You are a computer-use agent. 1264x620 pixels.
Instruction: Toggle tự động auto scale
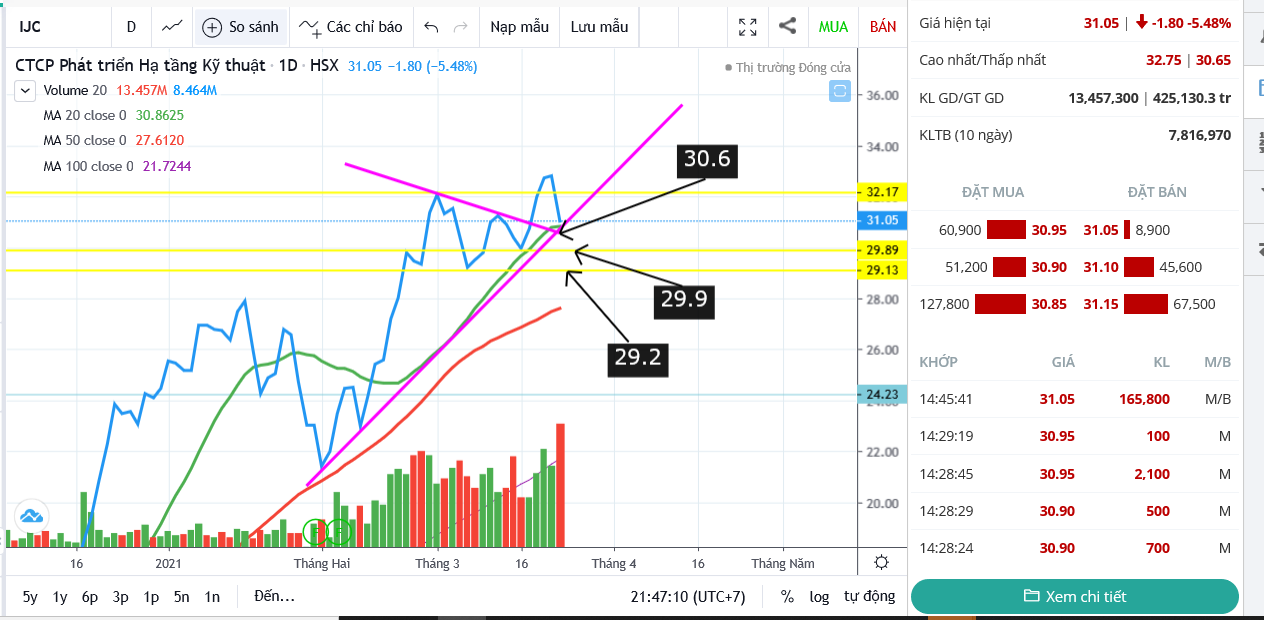click(869, 597)
